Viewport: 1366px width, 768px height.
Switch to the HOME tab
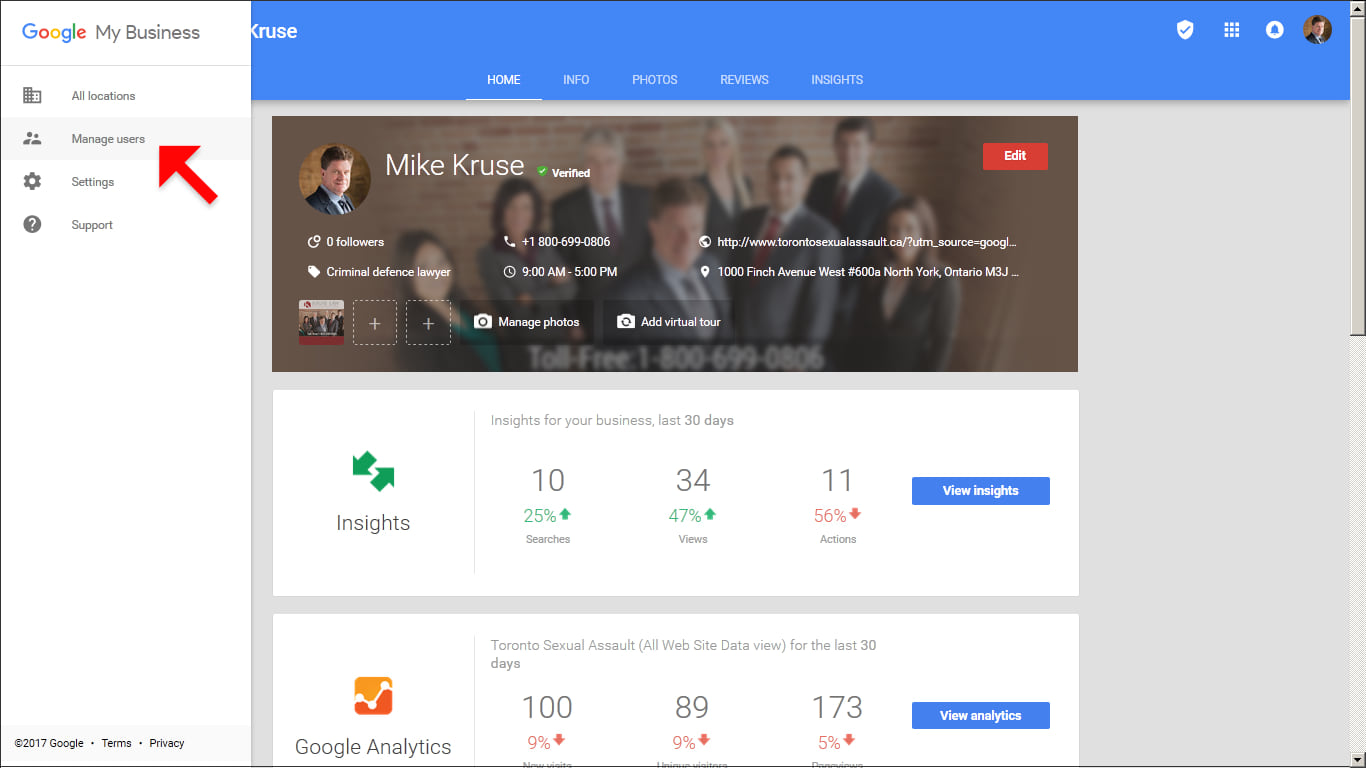[504, 80]
